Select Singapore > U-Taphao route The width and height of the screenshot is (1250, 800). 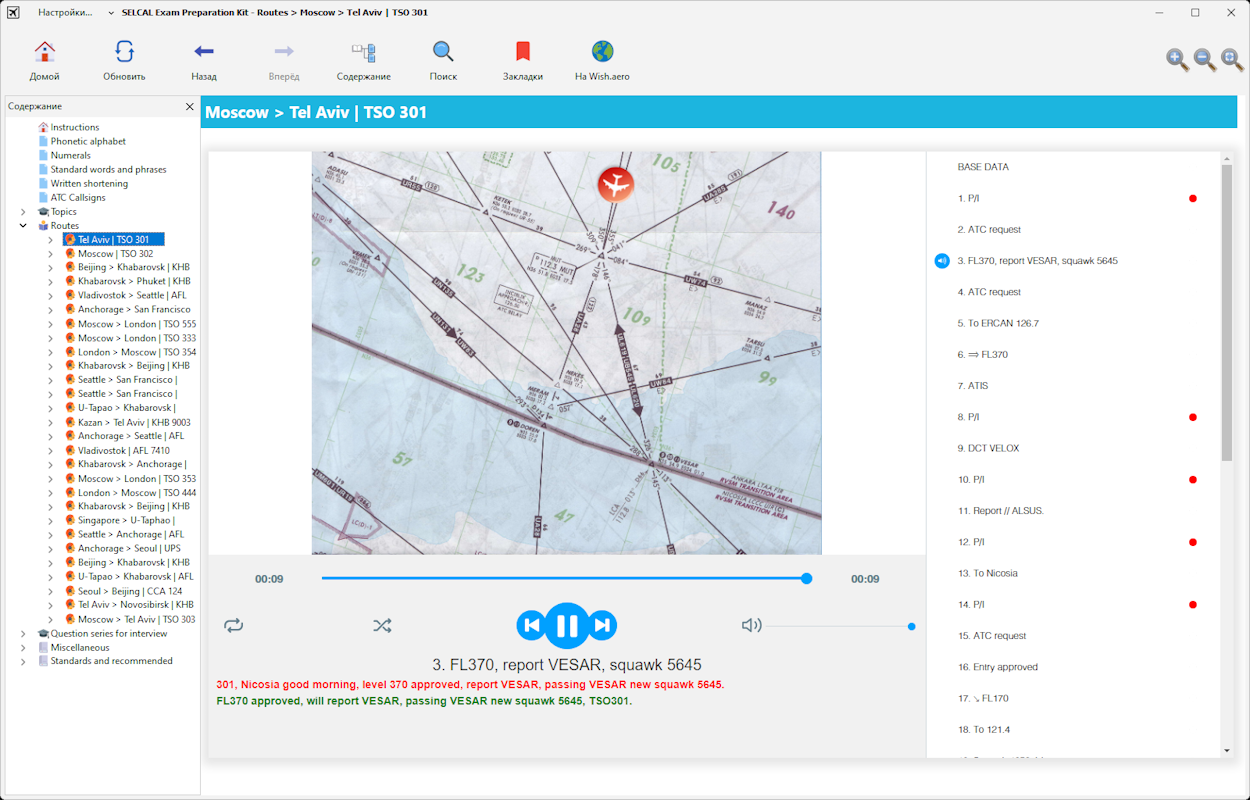[x=126, y=520]
